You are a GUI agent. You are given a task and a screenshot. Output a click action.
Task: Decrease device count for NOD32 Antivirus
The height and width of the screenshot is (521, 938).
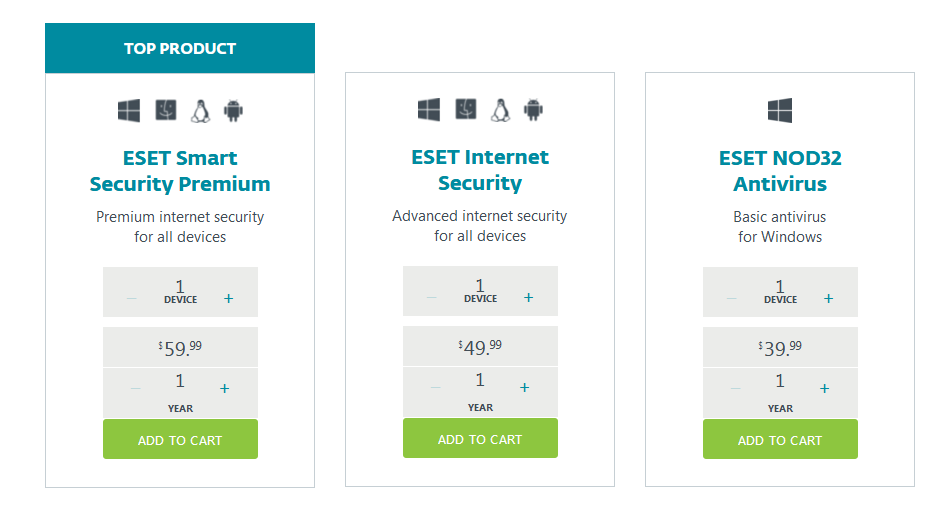point(732,298)
